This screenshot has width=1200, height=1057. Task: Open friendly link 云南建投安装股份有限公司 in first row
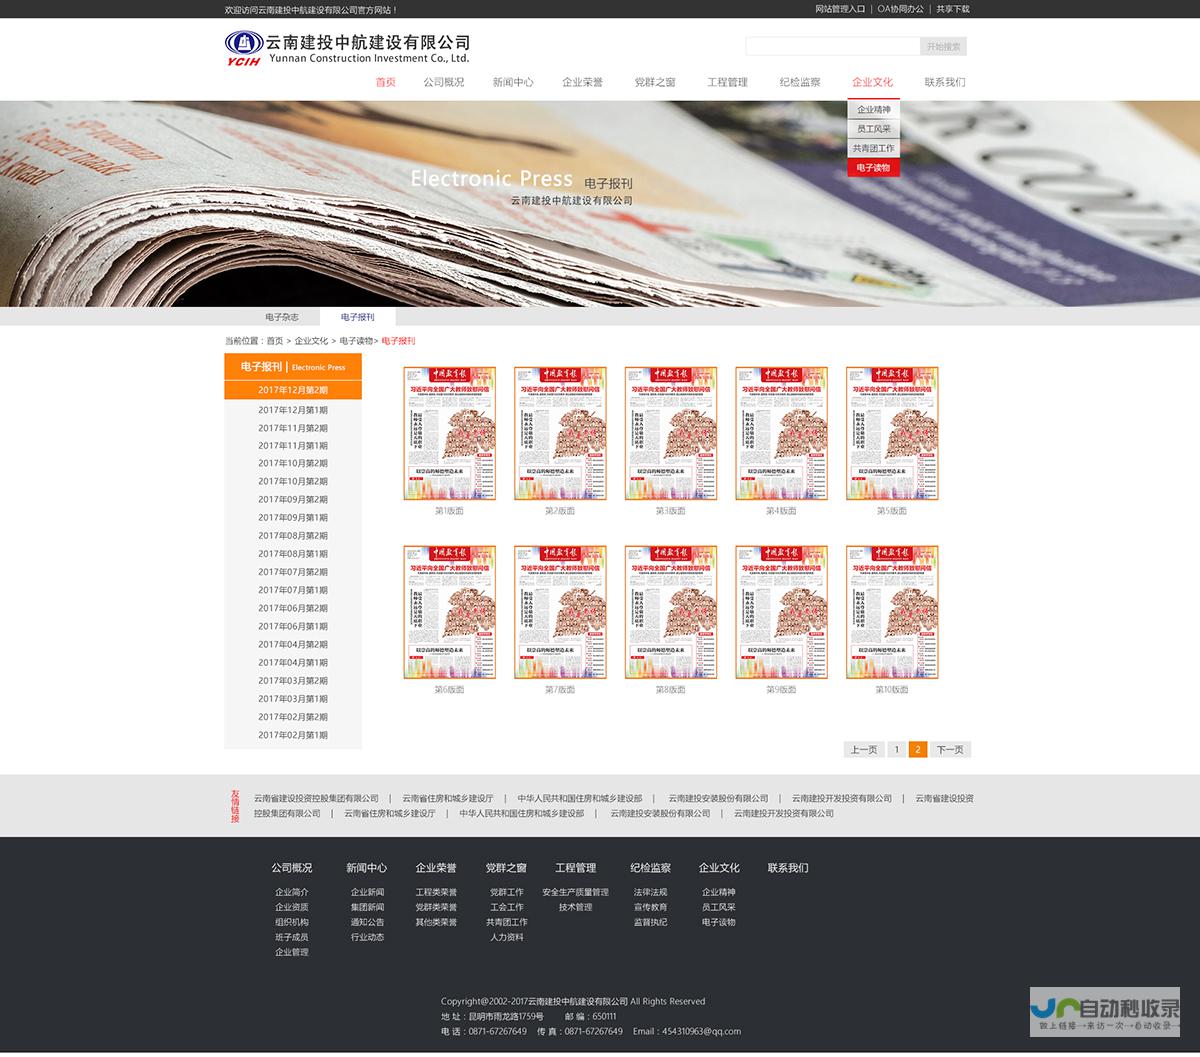click(719, 798)
